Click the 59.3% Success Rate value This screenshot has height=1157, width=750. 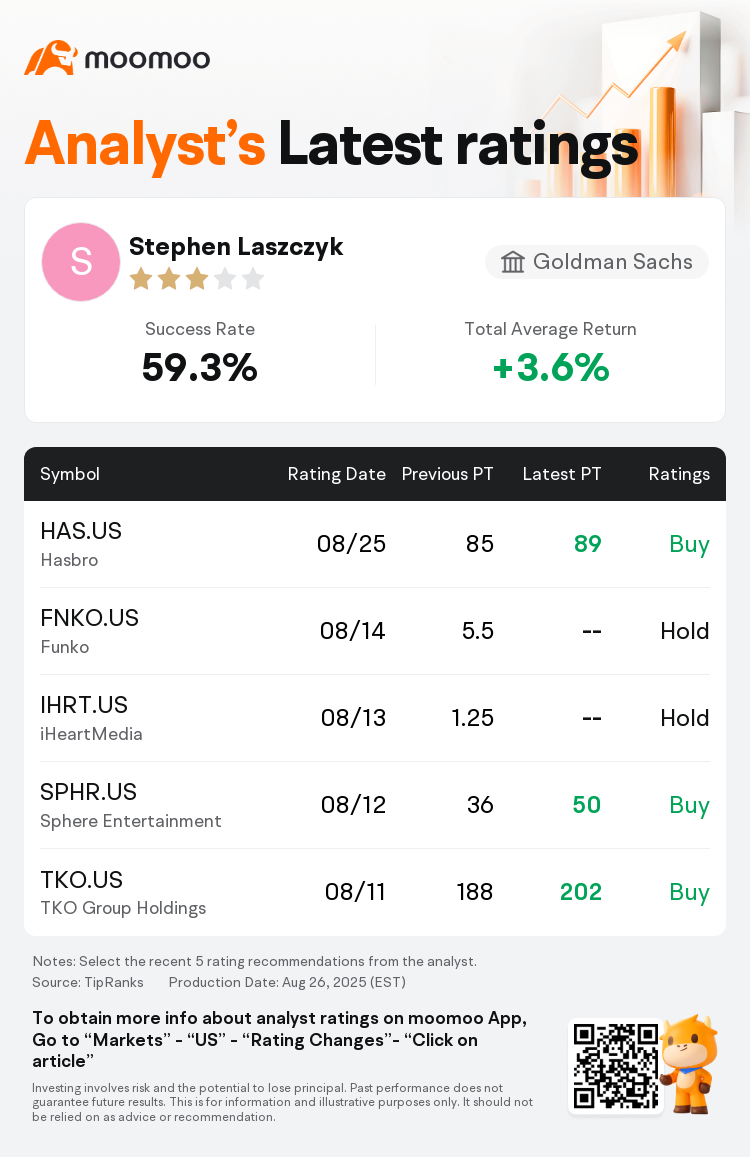[x=199, y=367]
